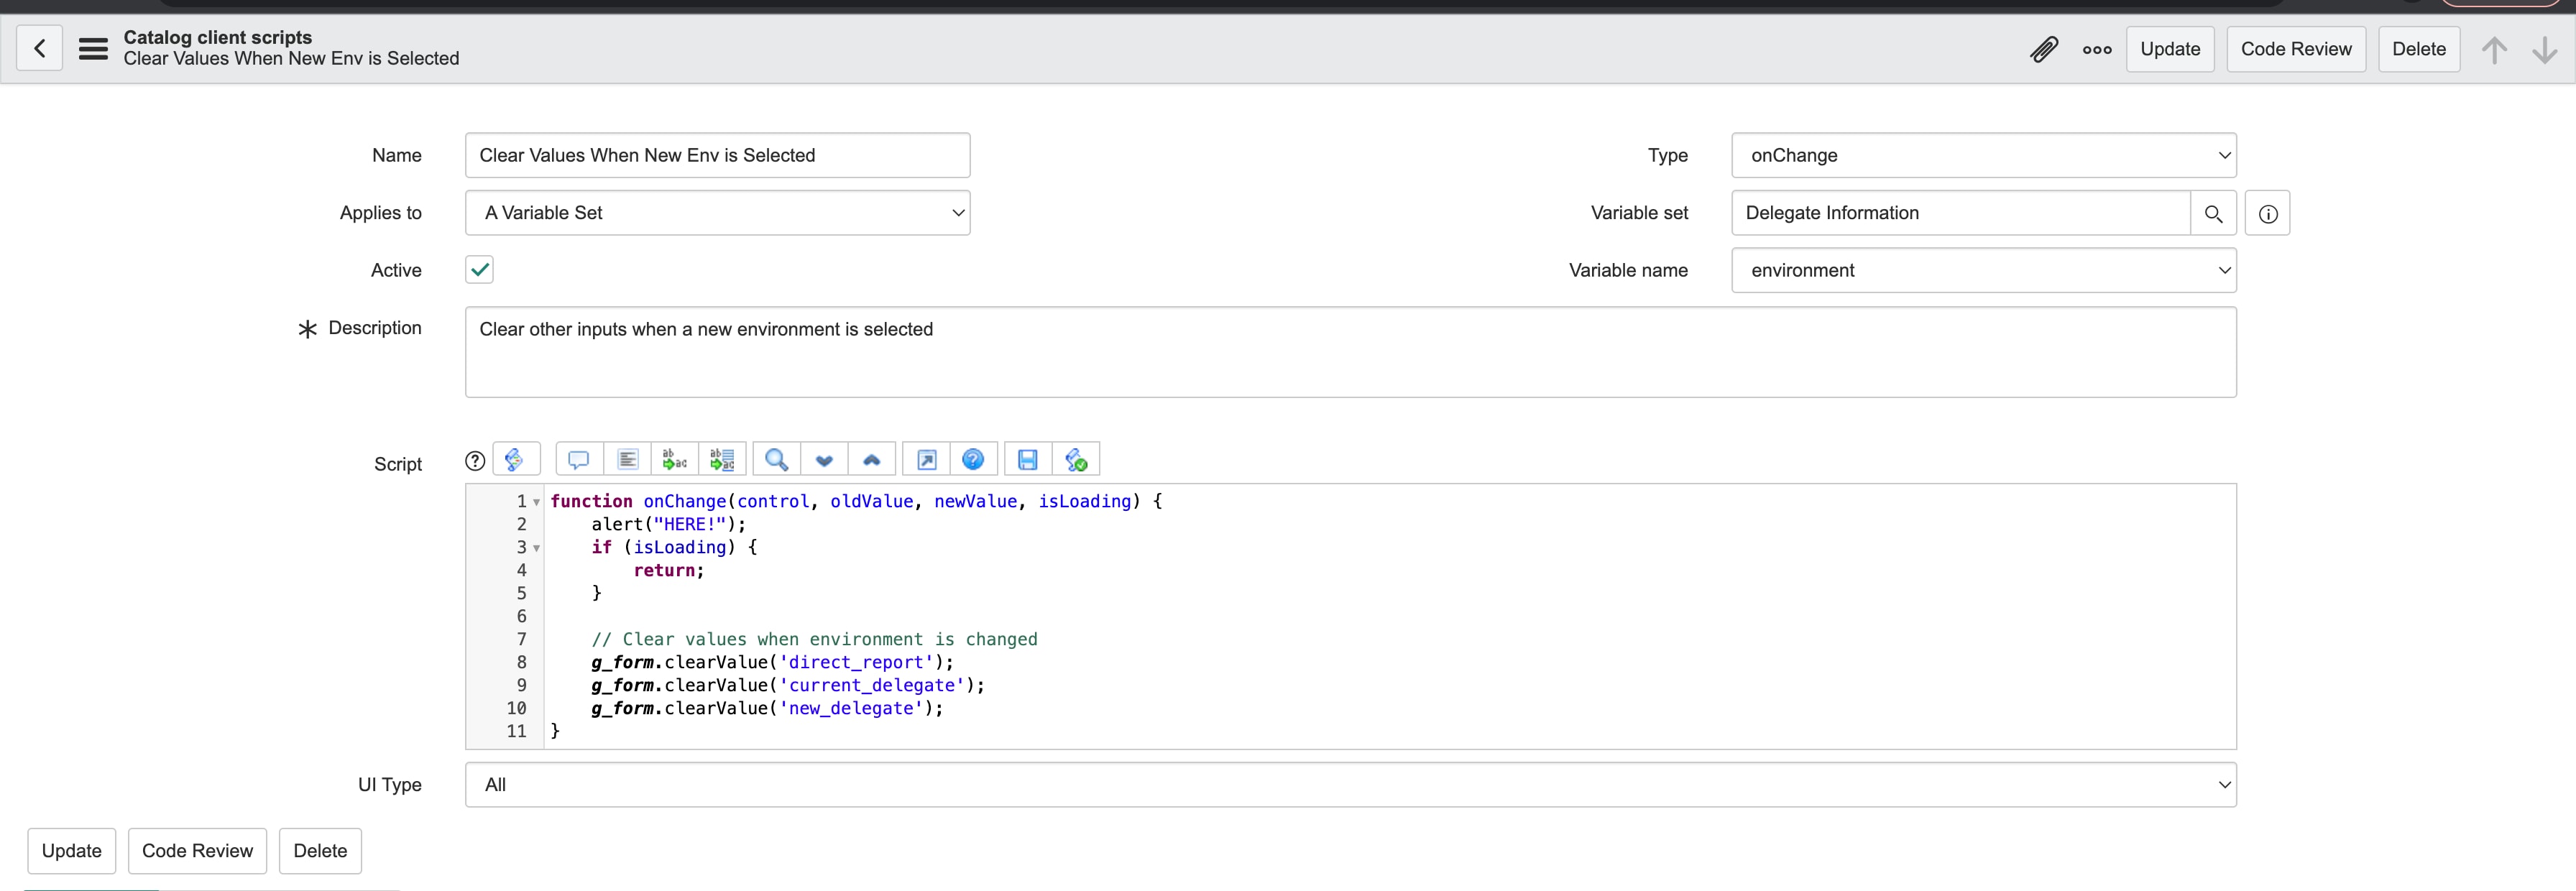Click the return statement on line 4
The height and width of the screenshot is (891, 2576).
point(669,570)
